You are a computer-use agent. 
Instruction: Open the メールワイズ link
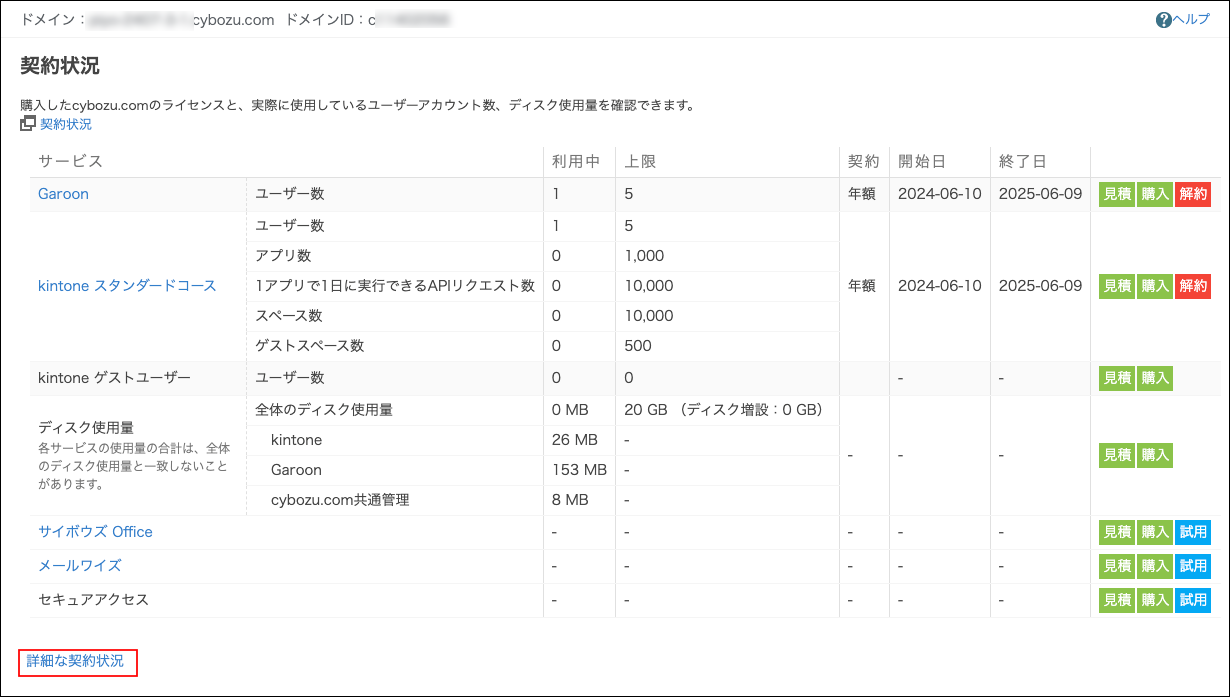pyautogui.click(x=79, y=566)
